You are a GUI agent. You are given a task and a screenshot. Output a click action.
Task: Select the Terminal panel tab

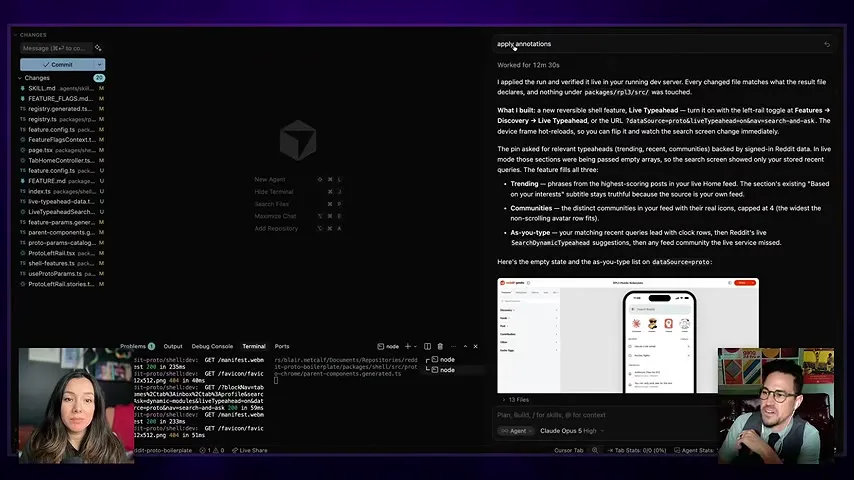254,347
